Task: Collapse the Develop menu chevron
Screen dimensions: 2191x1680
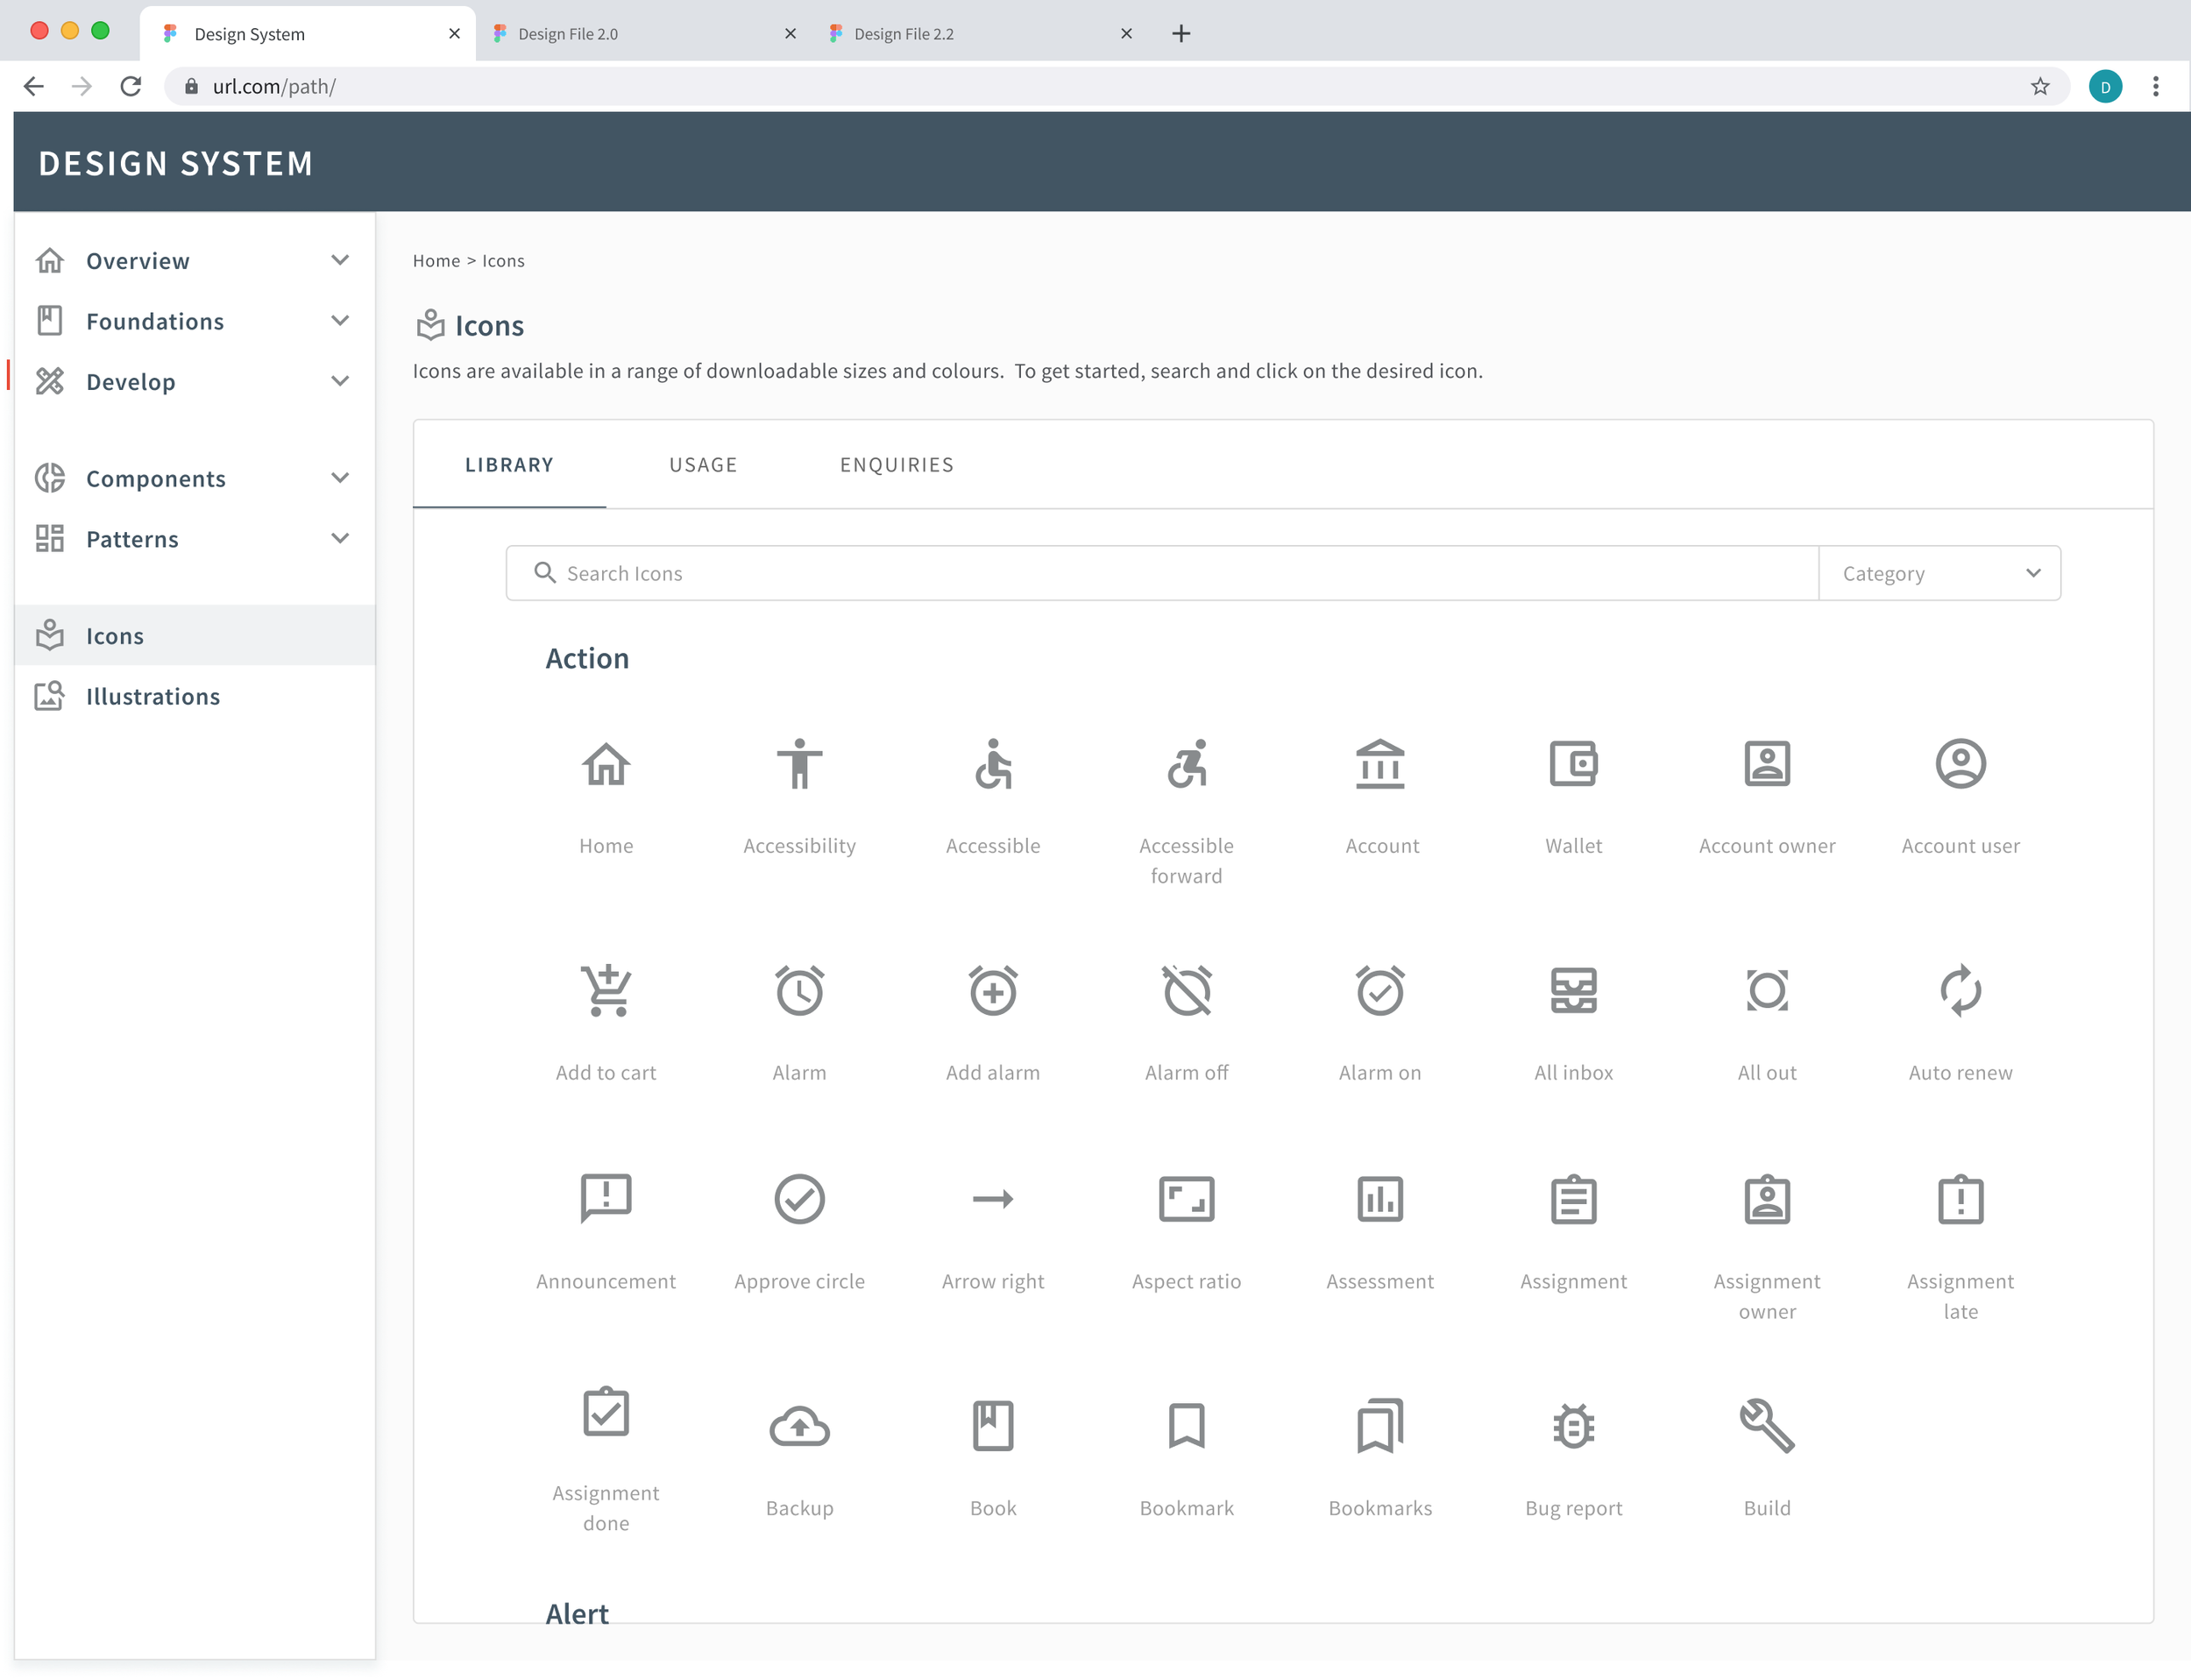Action: pyautogui.click(x=340, y=381)
